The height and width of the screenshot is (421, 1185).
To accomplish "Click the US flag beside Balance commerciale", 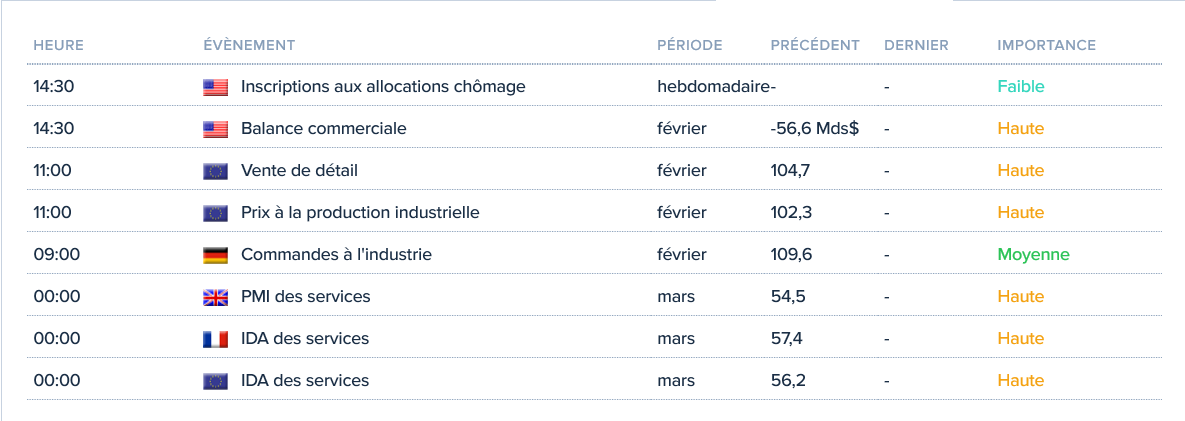I will point(215,129).
